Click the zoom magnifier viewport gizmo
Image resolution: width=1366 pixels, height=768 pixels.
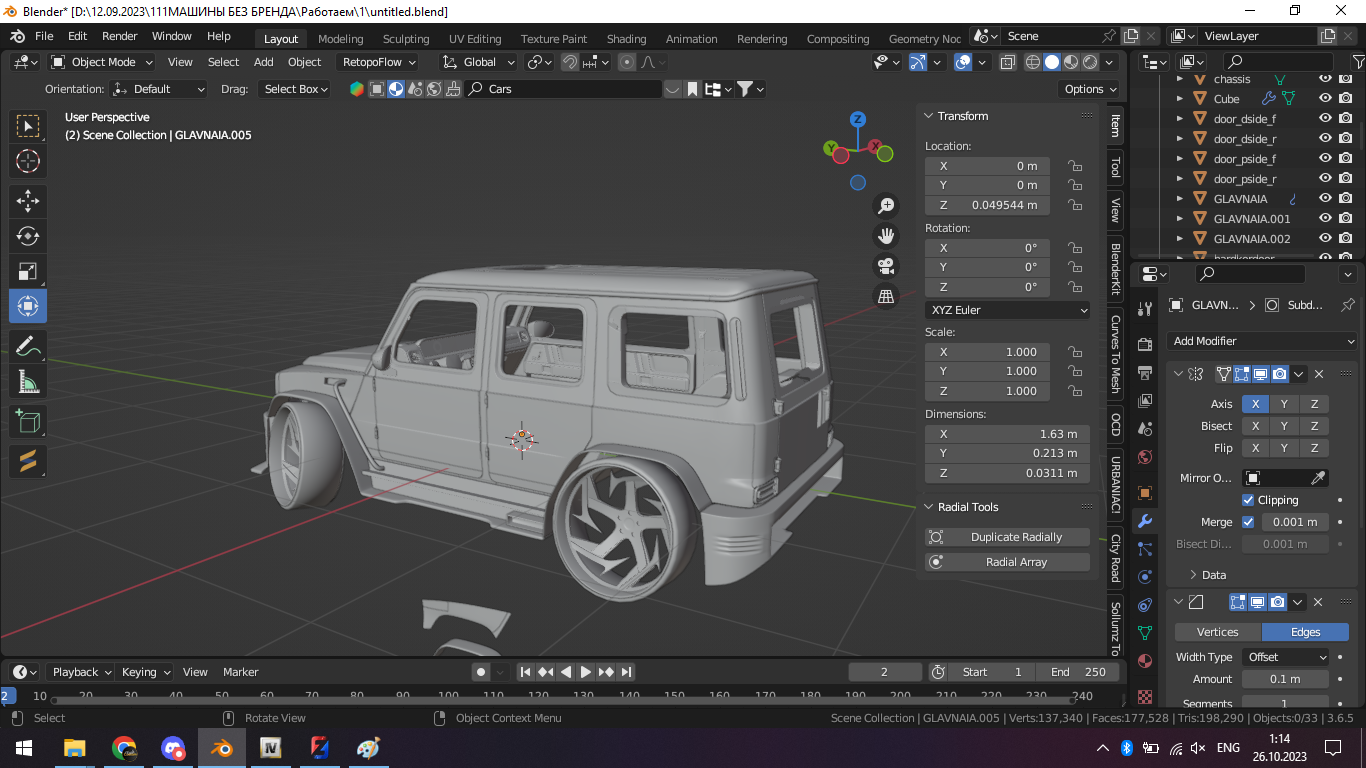click(x=886, y=206)
